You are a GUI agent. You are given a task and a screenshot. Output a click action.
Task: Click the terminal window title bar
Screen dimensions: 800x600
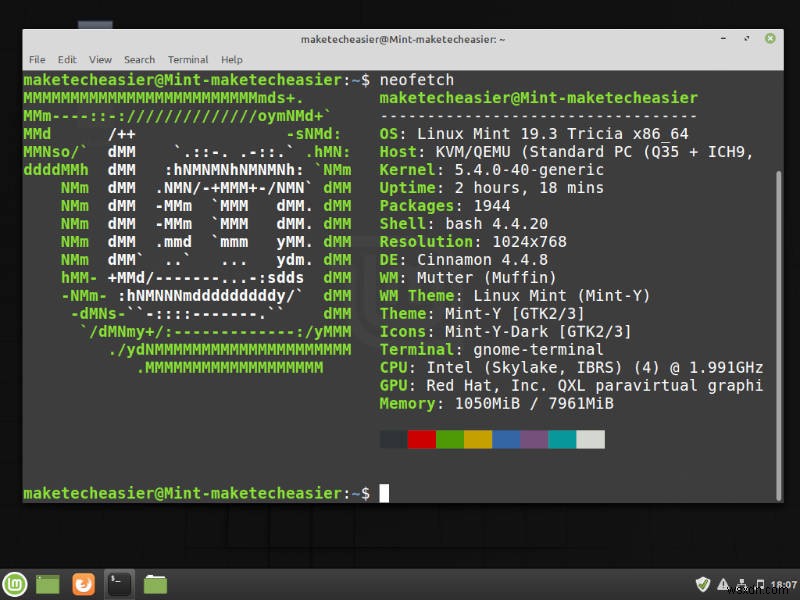(x=400, y=40)
